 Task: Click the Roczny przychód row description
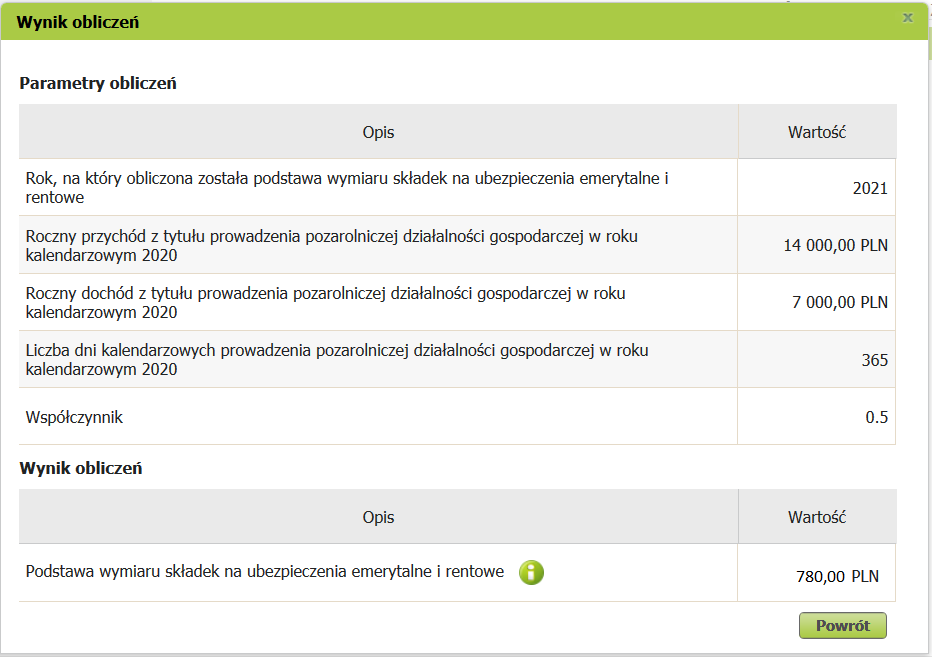[x=330, y=245]
